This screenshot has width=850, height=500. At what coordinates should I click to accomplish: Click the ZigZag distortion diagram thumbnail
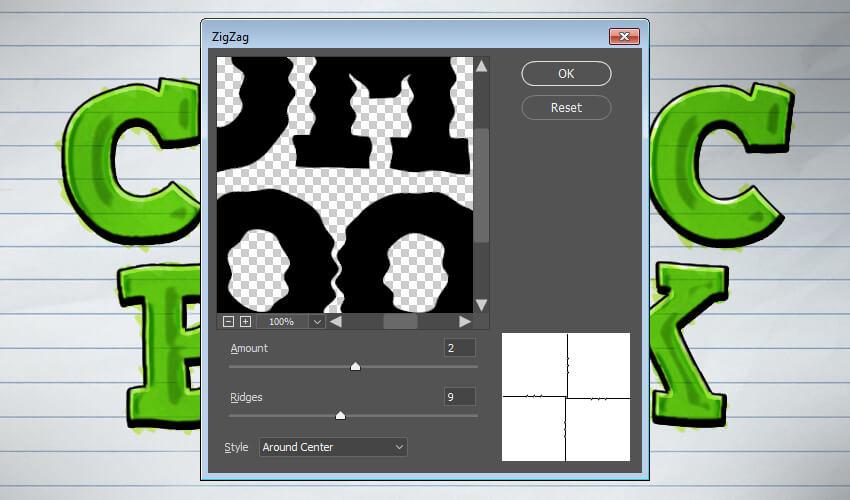566,397
